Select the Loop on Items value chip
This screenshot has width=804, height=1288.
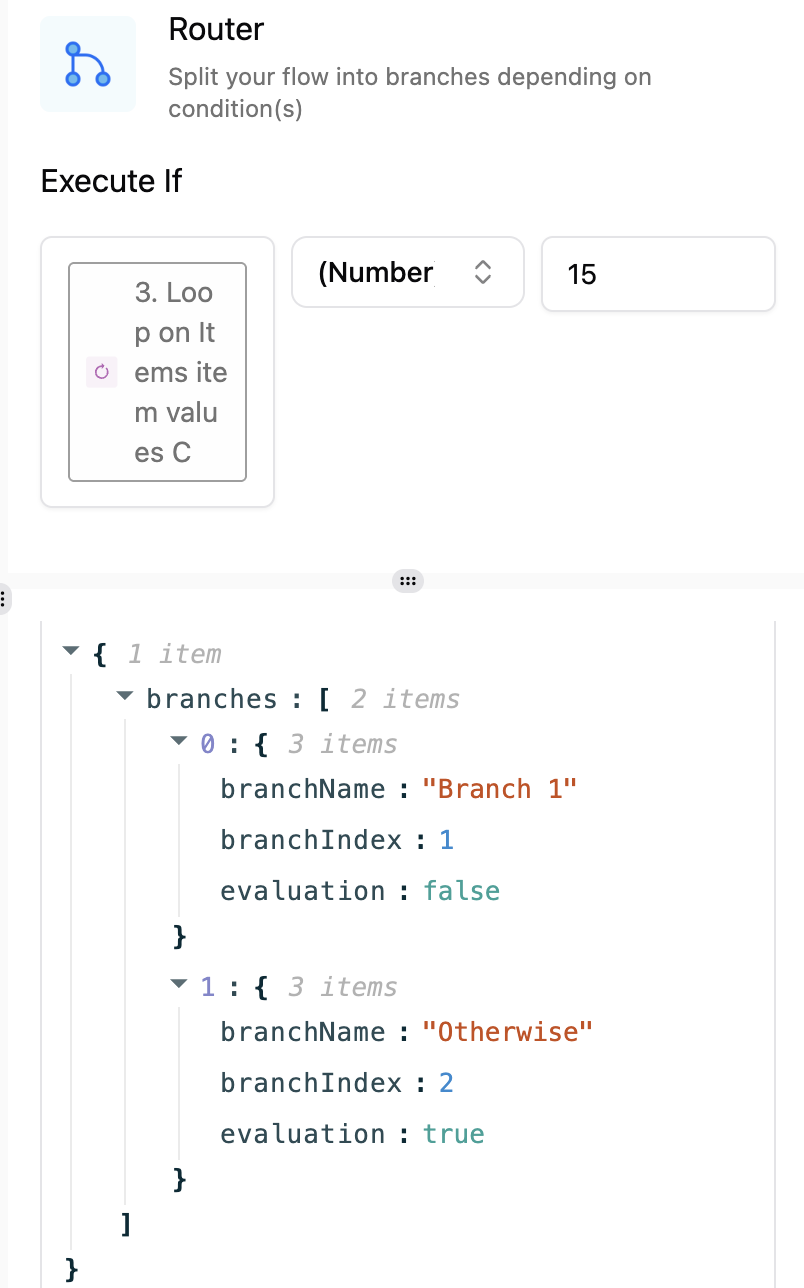157,372
